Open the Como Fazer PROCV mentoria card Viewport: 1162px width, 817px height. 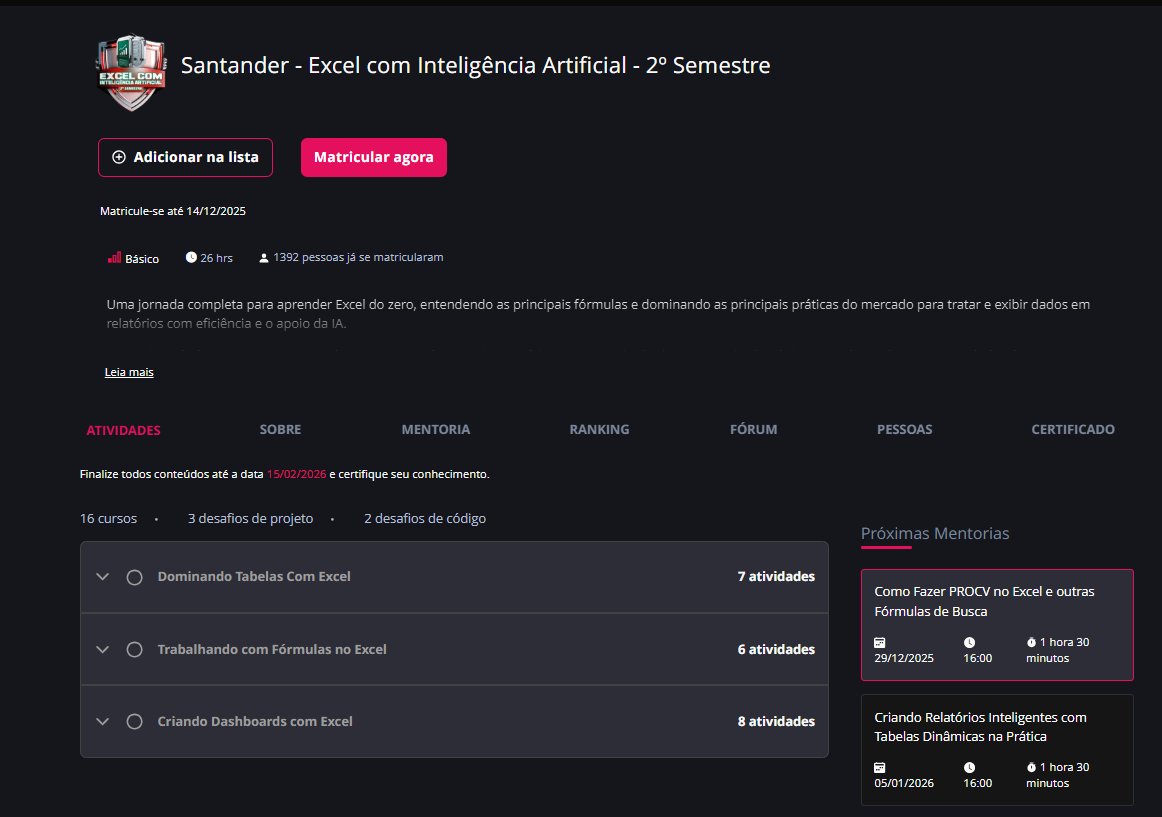(x=997, y=624)
